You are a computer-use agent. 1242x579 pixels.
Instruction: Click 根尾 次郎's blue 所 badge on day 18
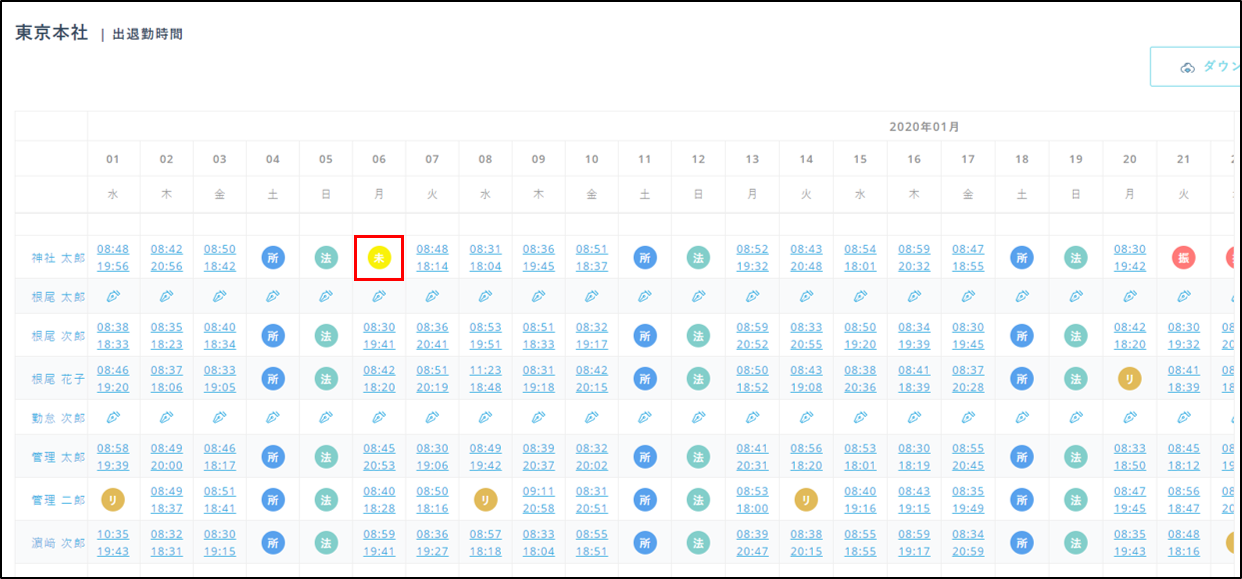(1022, 337)
